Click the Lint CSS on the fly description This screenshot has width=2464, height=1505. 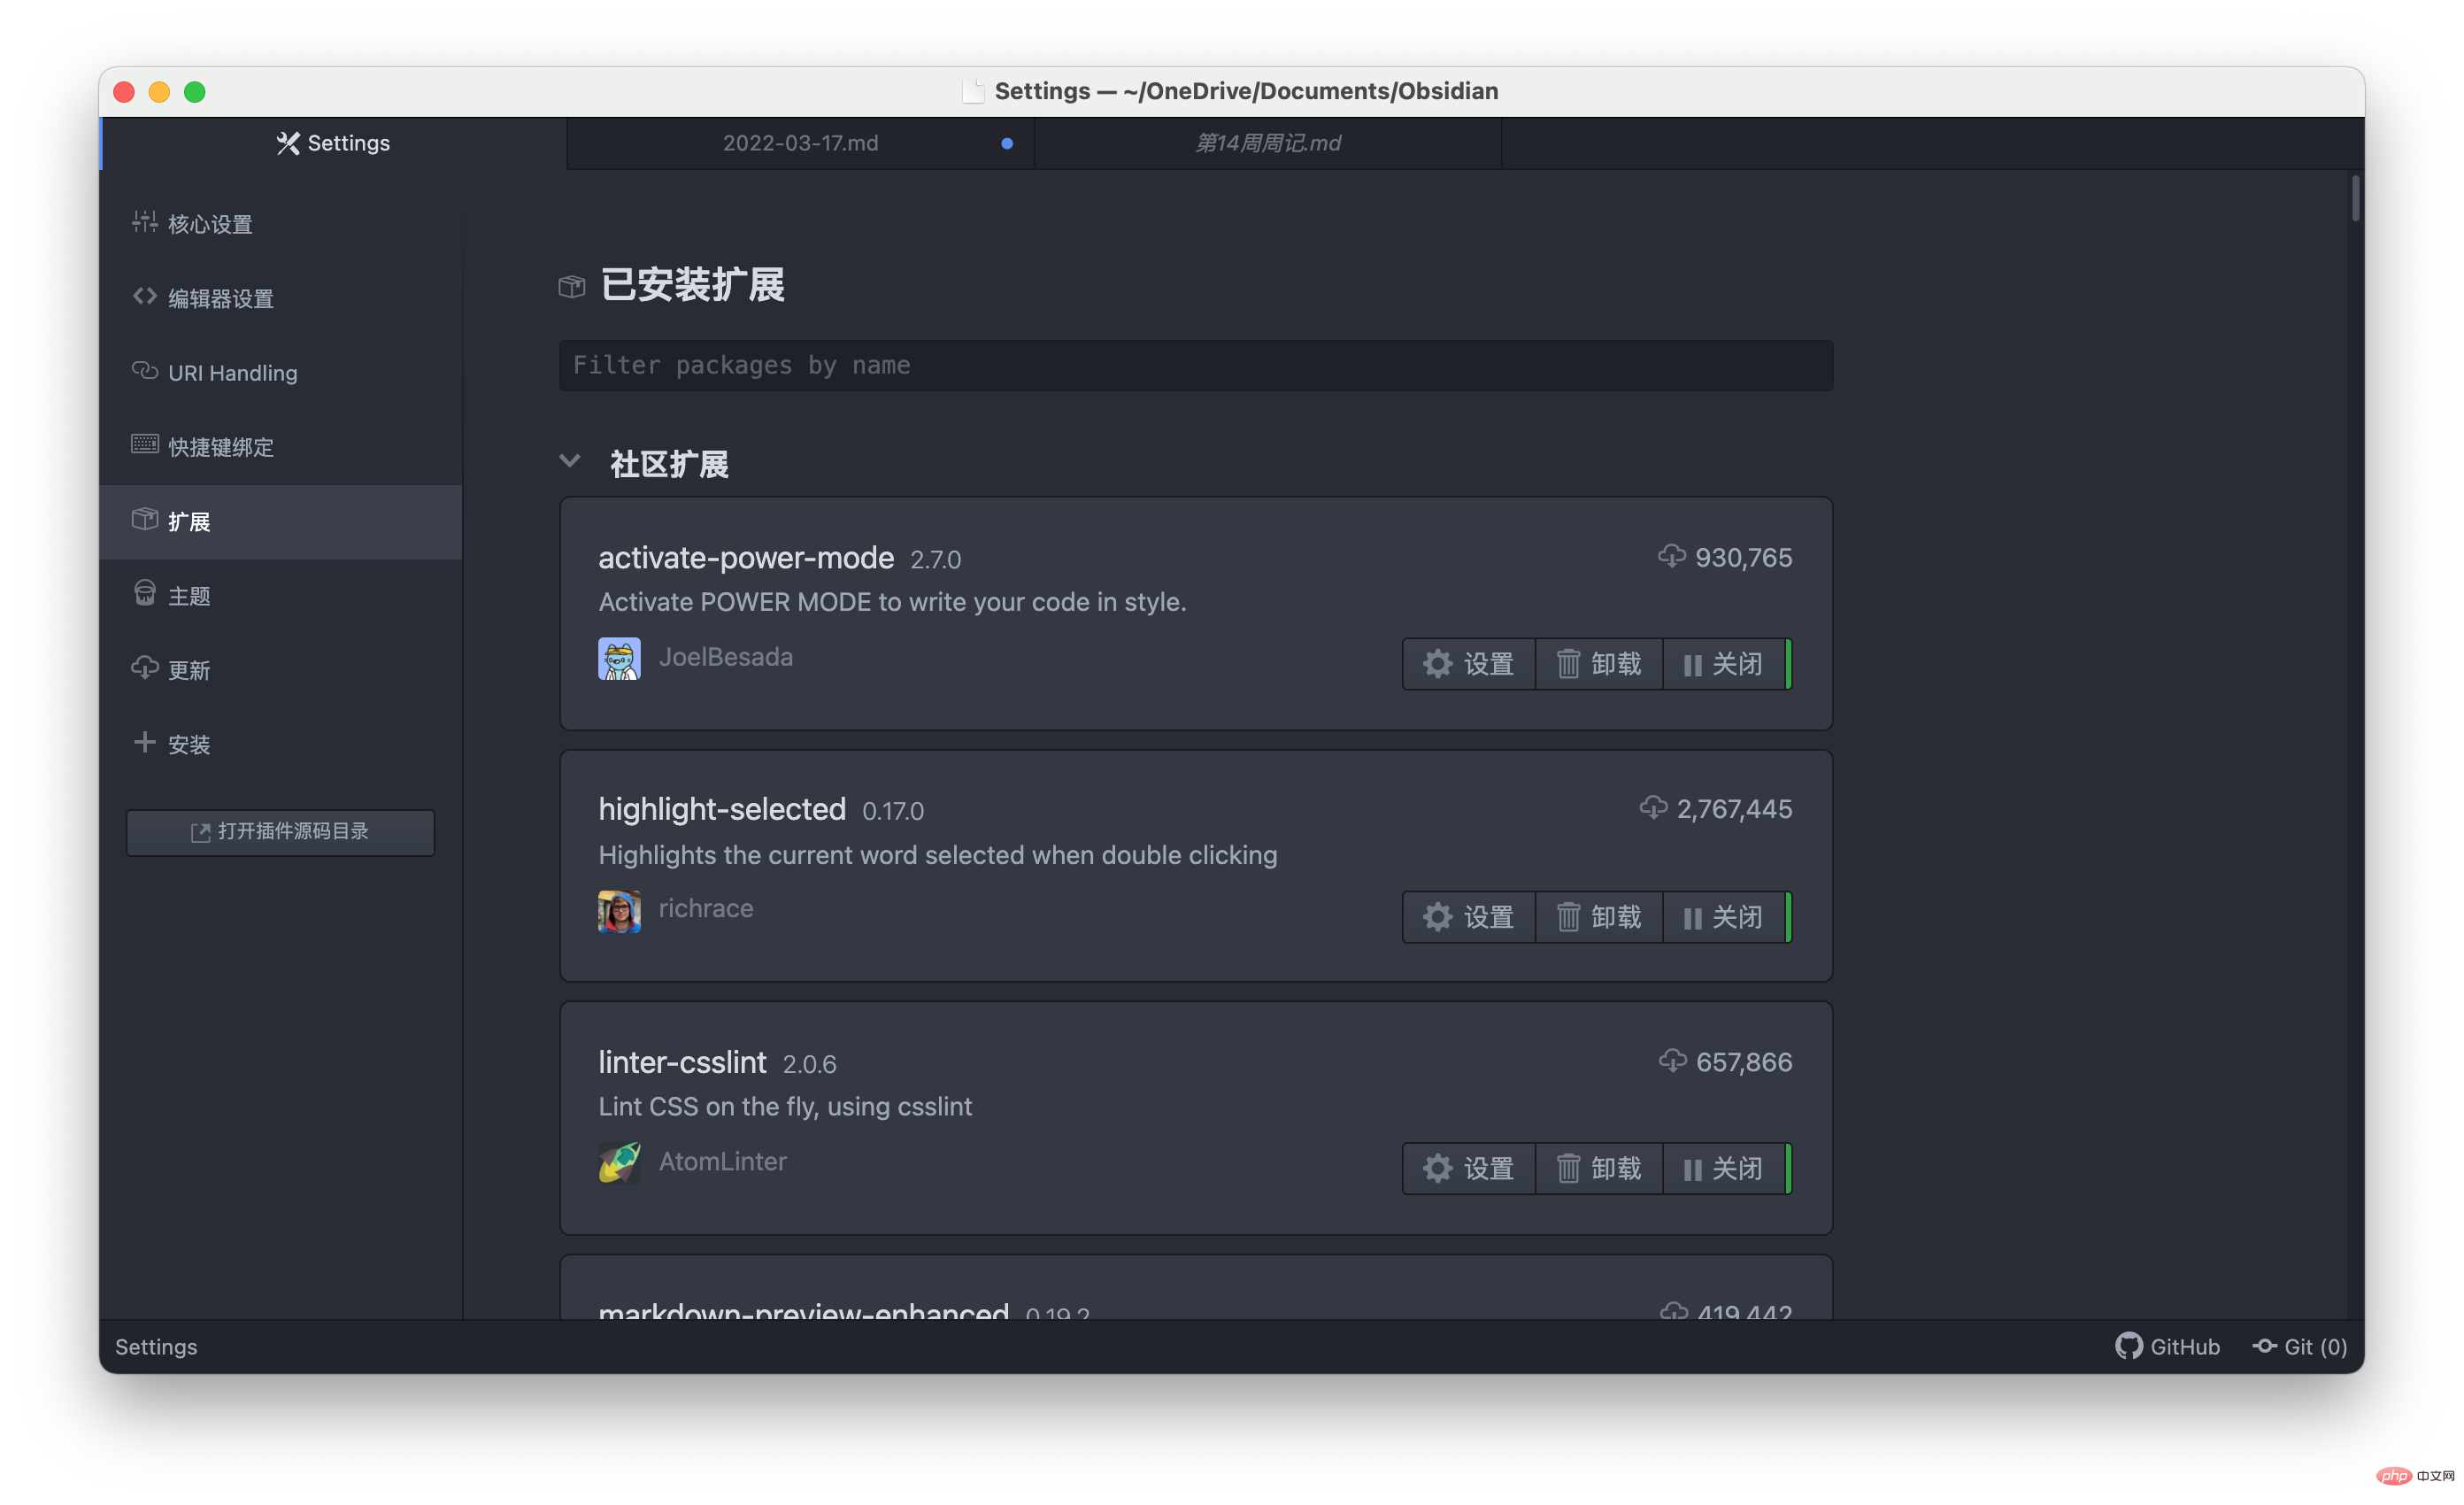[x=785, y=1106]
